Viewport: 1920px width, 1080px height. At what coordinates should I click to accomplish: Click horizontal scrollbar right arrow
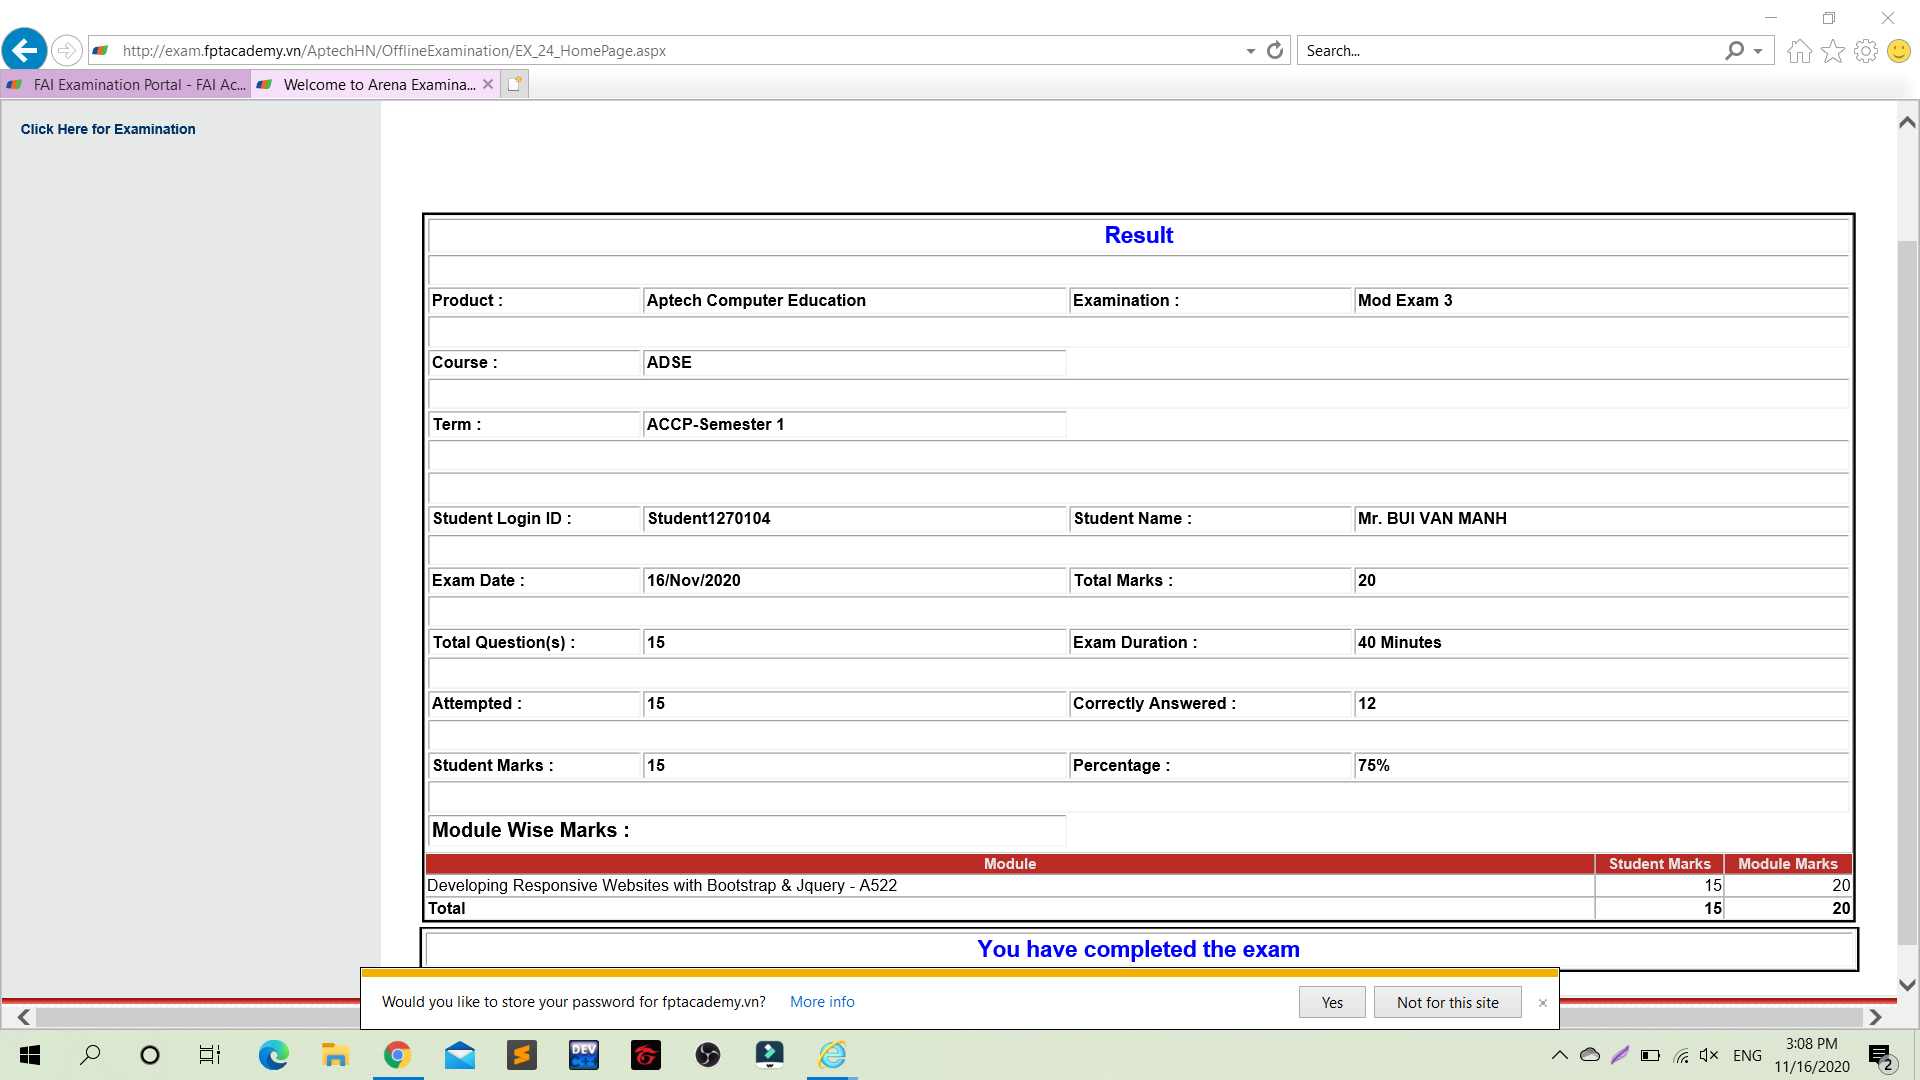(1875, 1017)
